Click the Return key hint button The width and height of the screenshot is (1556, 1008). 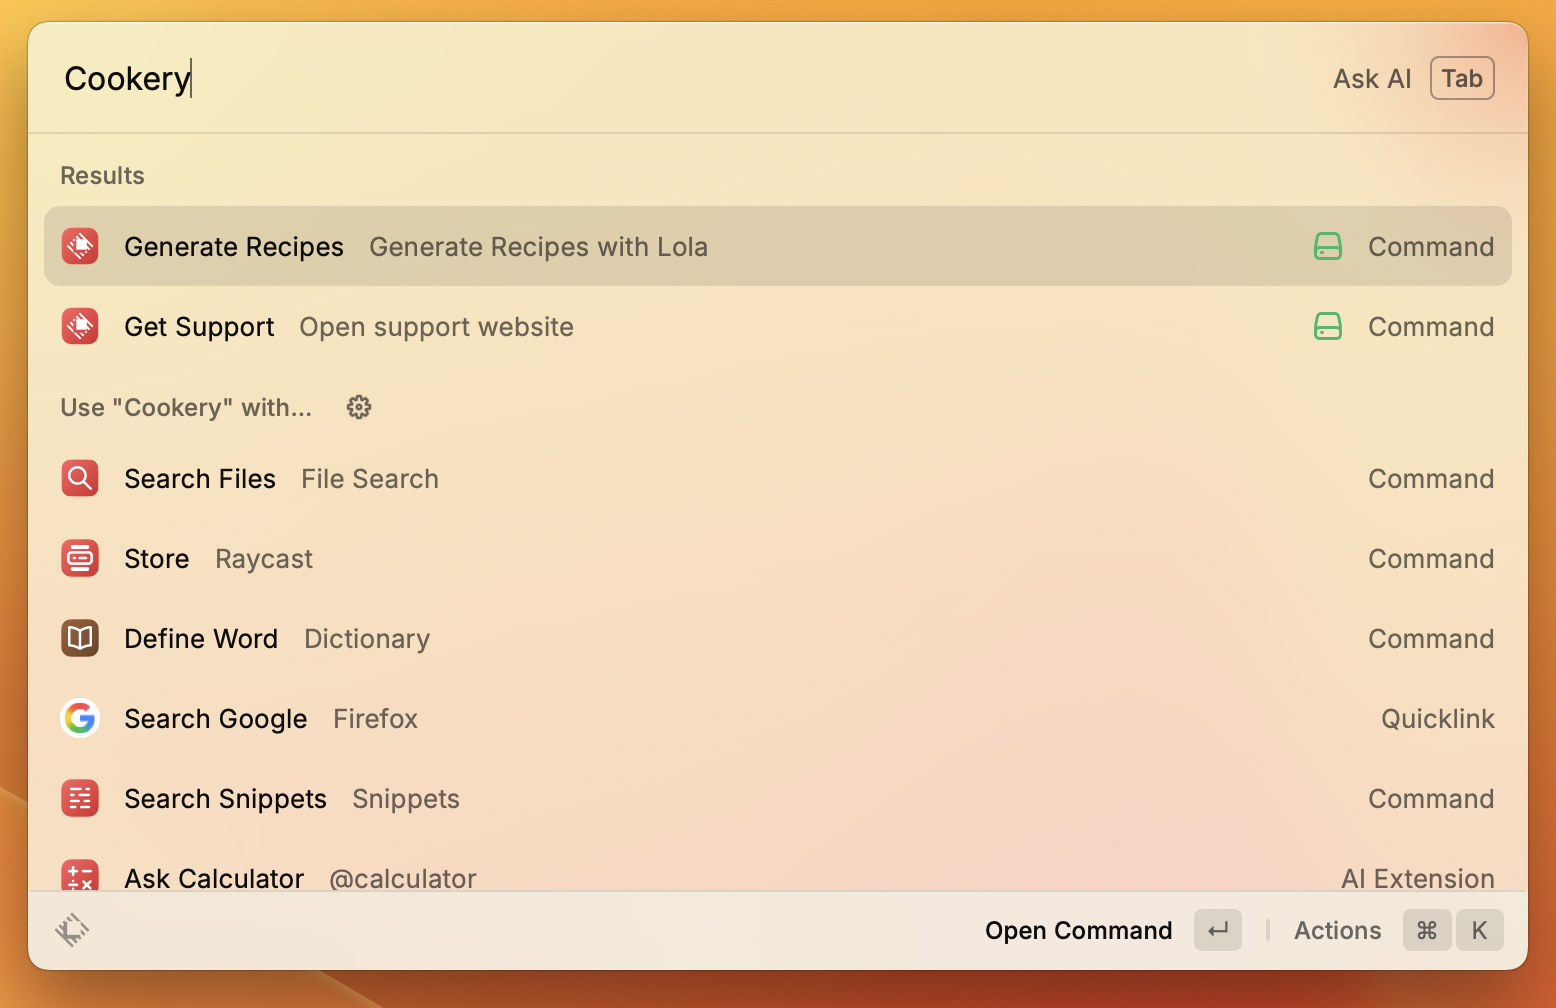1218,930
